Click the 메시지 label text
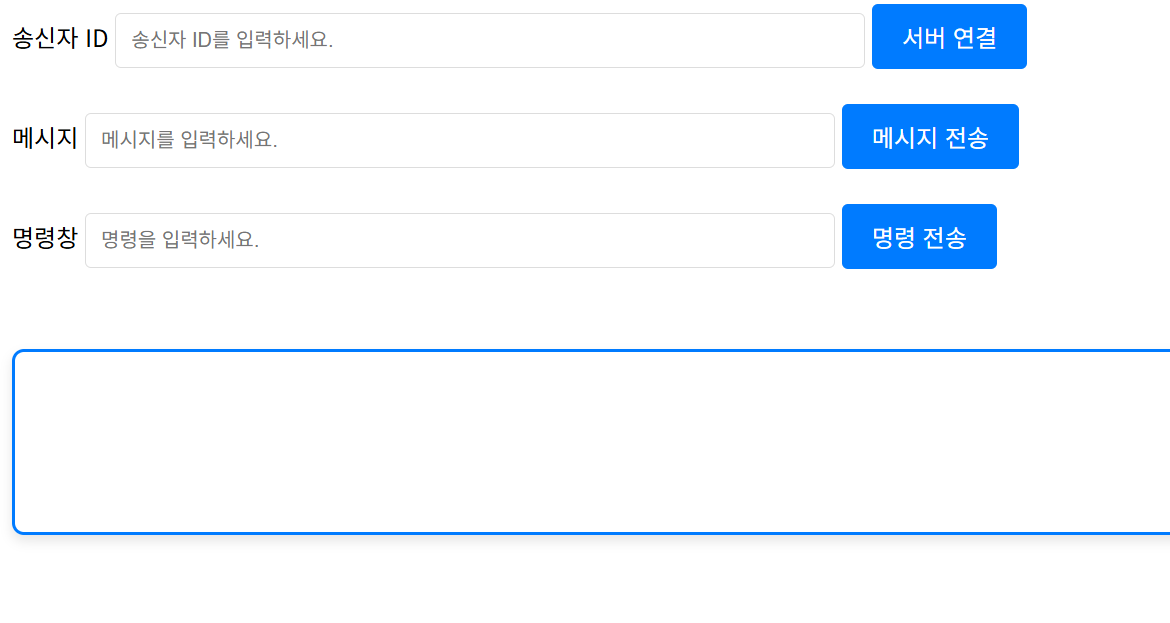 45,138
